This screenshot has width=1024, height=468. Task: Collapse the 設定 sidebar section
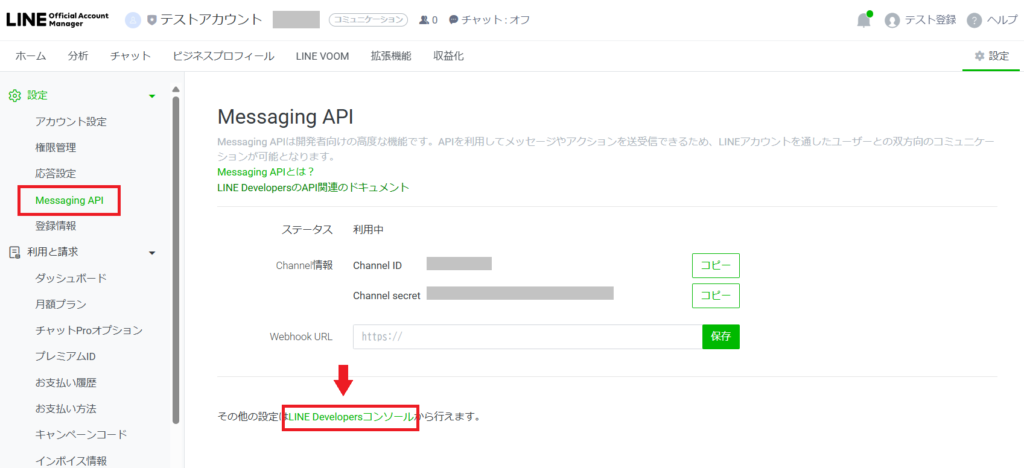pyautogui.click(x=152, y=96)
